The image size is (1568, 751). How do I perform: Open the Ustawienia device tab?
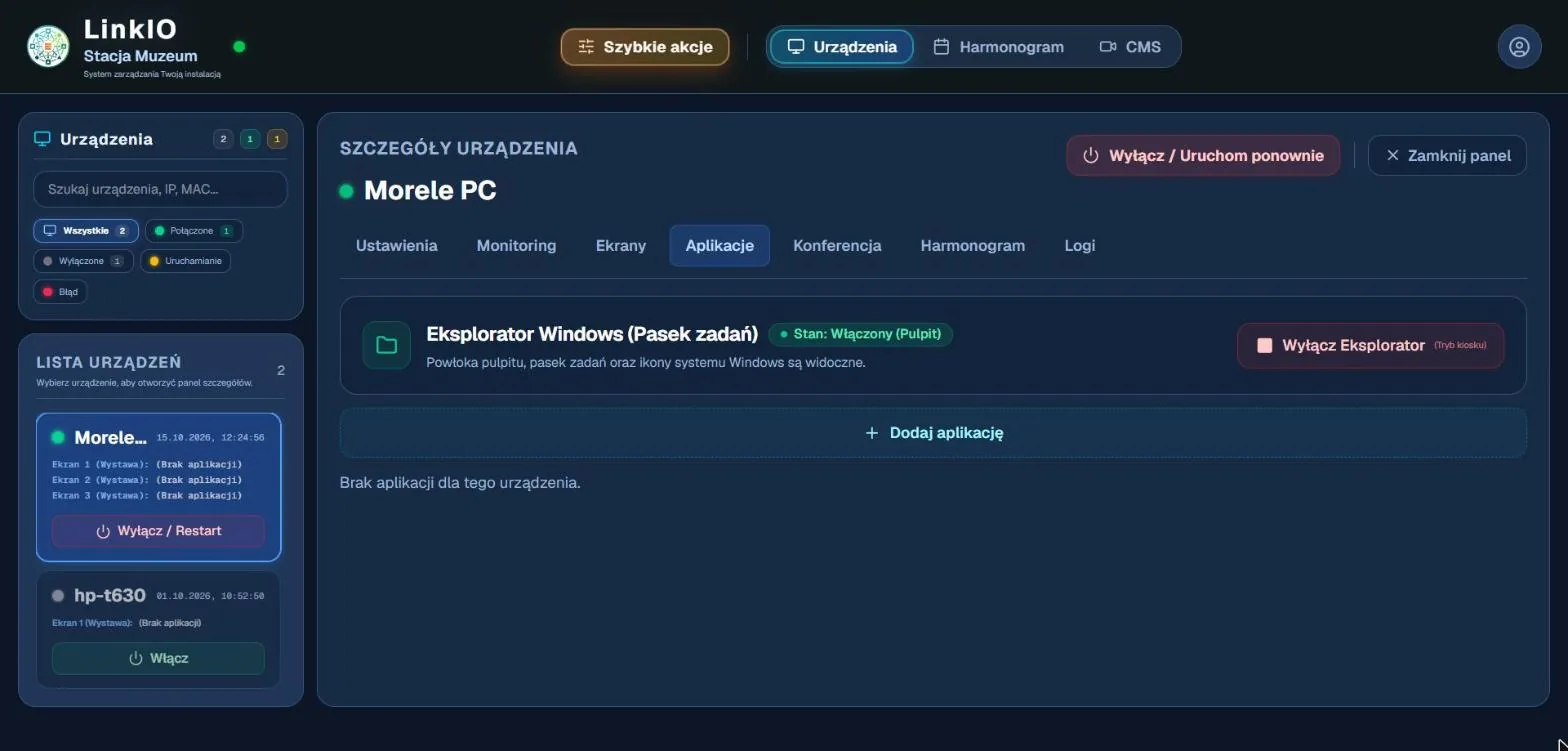tap(397, 245)
